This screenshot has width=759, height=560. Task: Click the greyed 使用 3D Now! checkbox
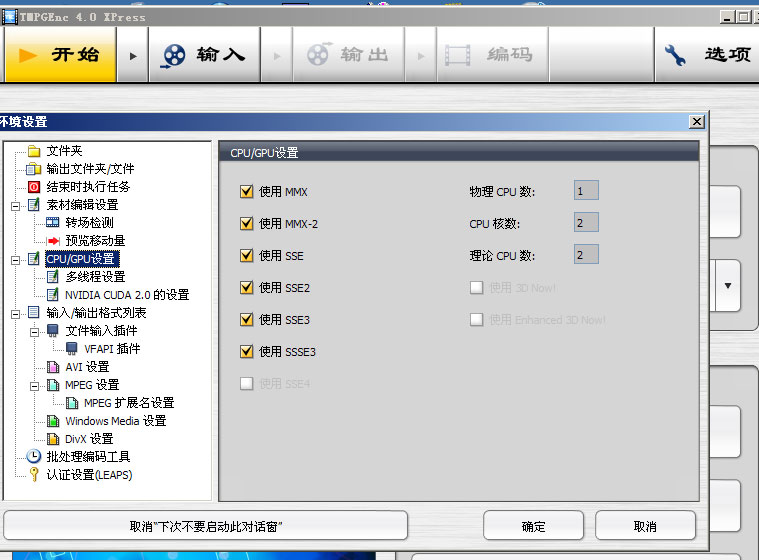tap(476, 288)
